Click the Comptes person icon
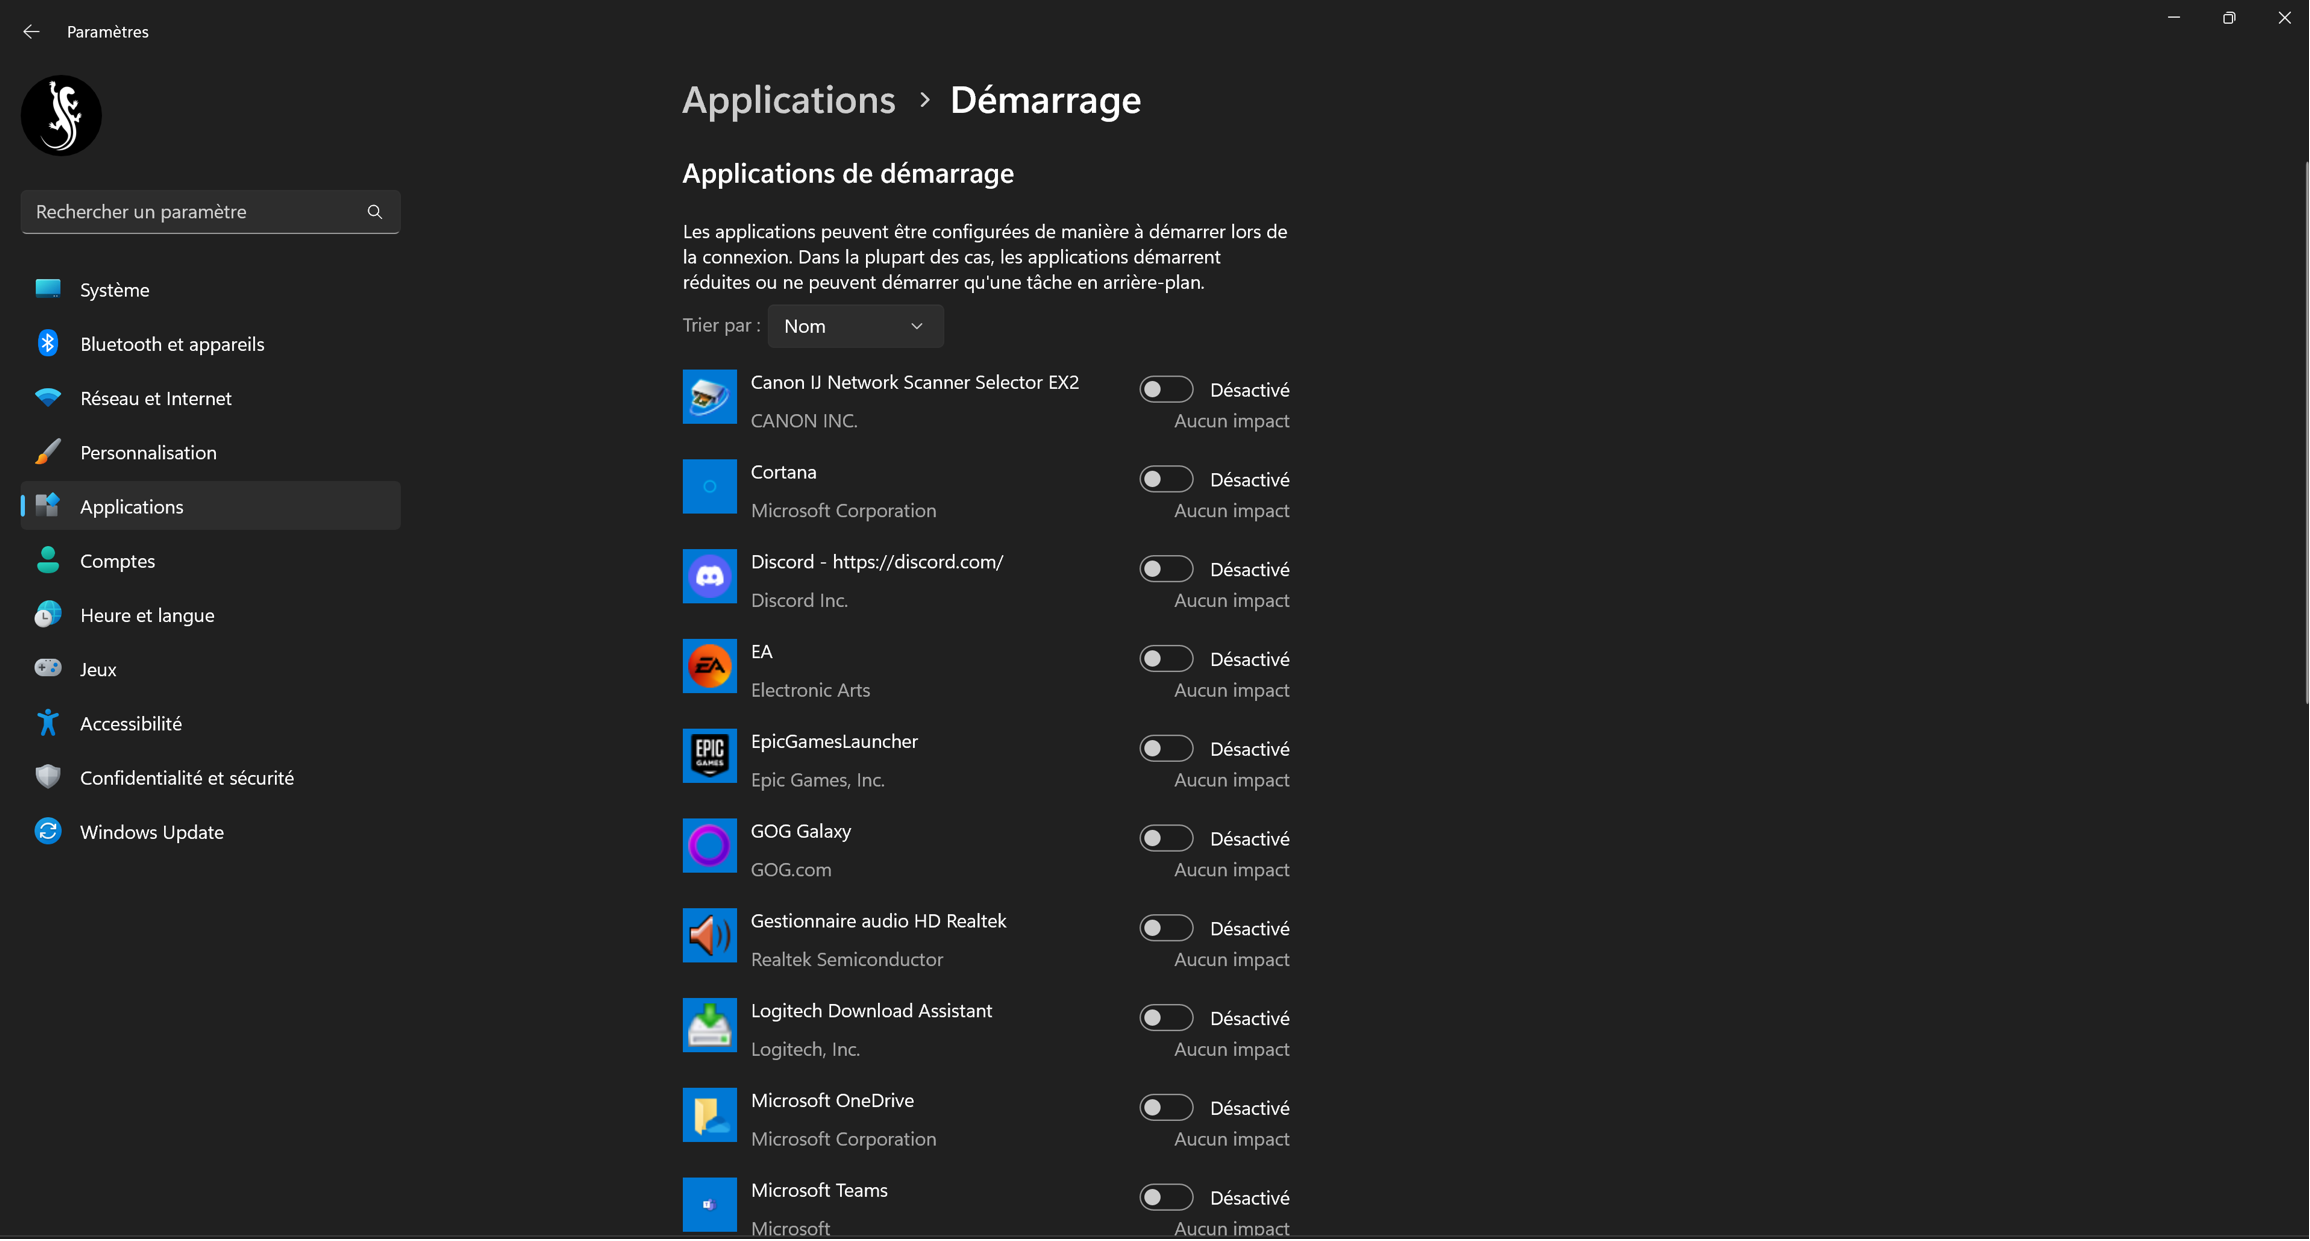2310x1241 pixels. [x=48, y=560]
